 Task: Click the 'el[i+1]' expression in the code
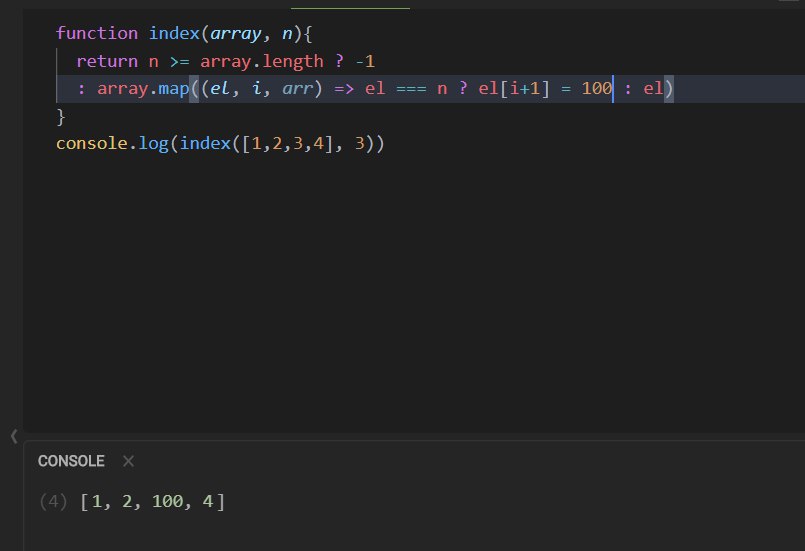(x=514, y=89)
